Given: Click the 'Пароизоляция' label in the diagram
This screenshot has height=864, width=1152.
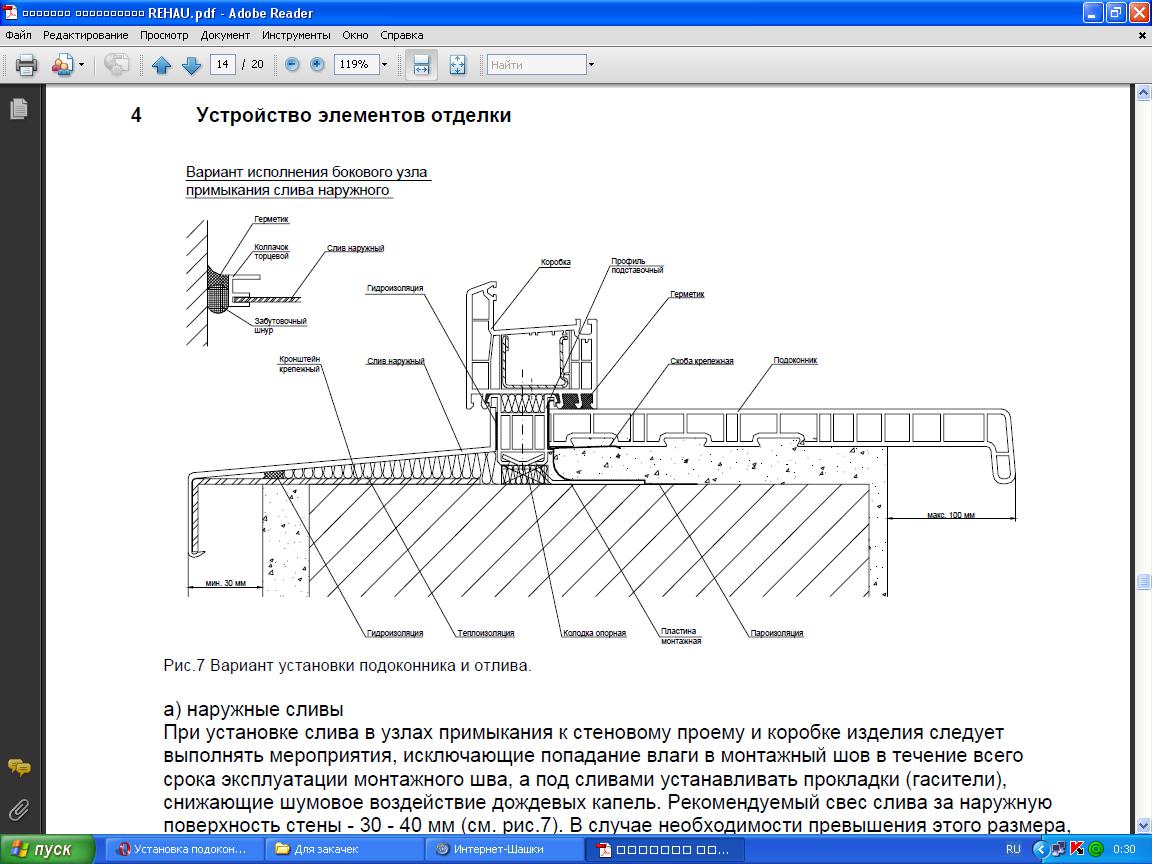Looking at the screenshot, I should 777,633.
